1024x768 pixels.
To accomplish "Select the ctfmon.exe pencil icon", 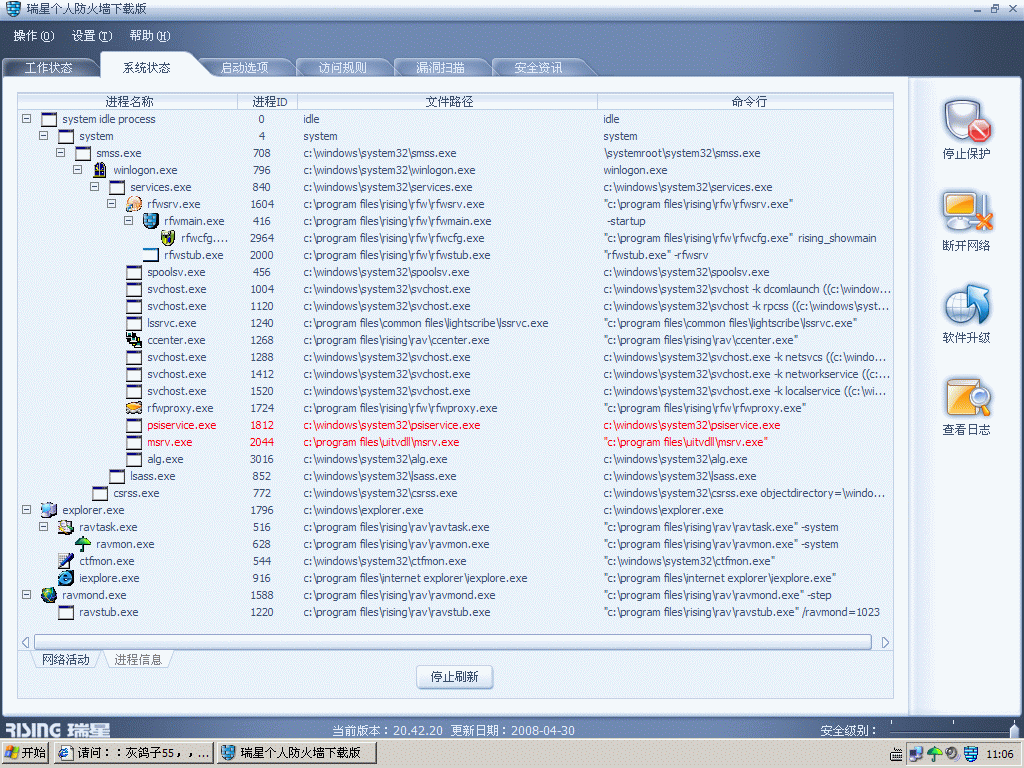I will [66, 560].
